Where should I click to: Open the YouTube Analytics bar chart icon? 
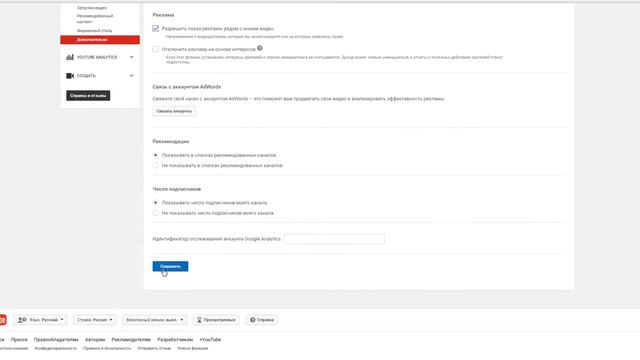pyautogui.click(x=70, y=57)
